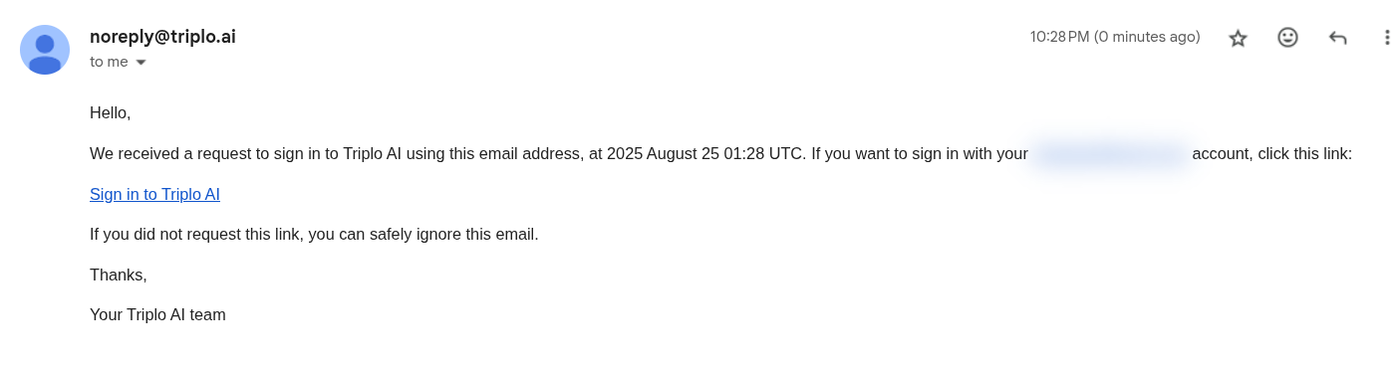Click the "Thanks," closing line
Image resolution: width=1400 pixels, height=368 pixels.
[118, 274]
